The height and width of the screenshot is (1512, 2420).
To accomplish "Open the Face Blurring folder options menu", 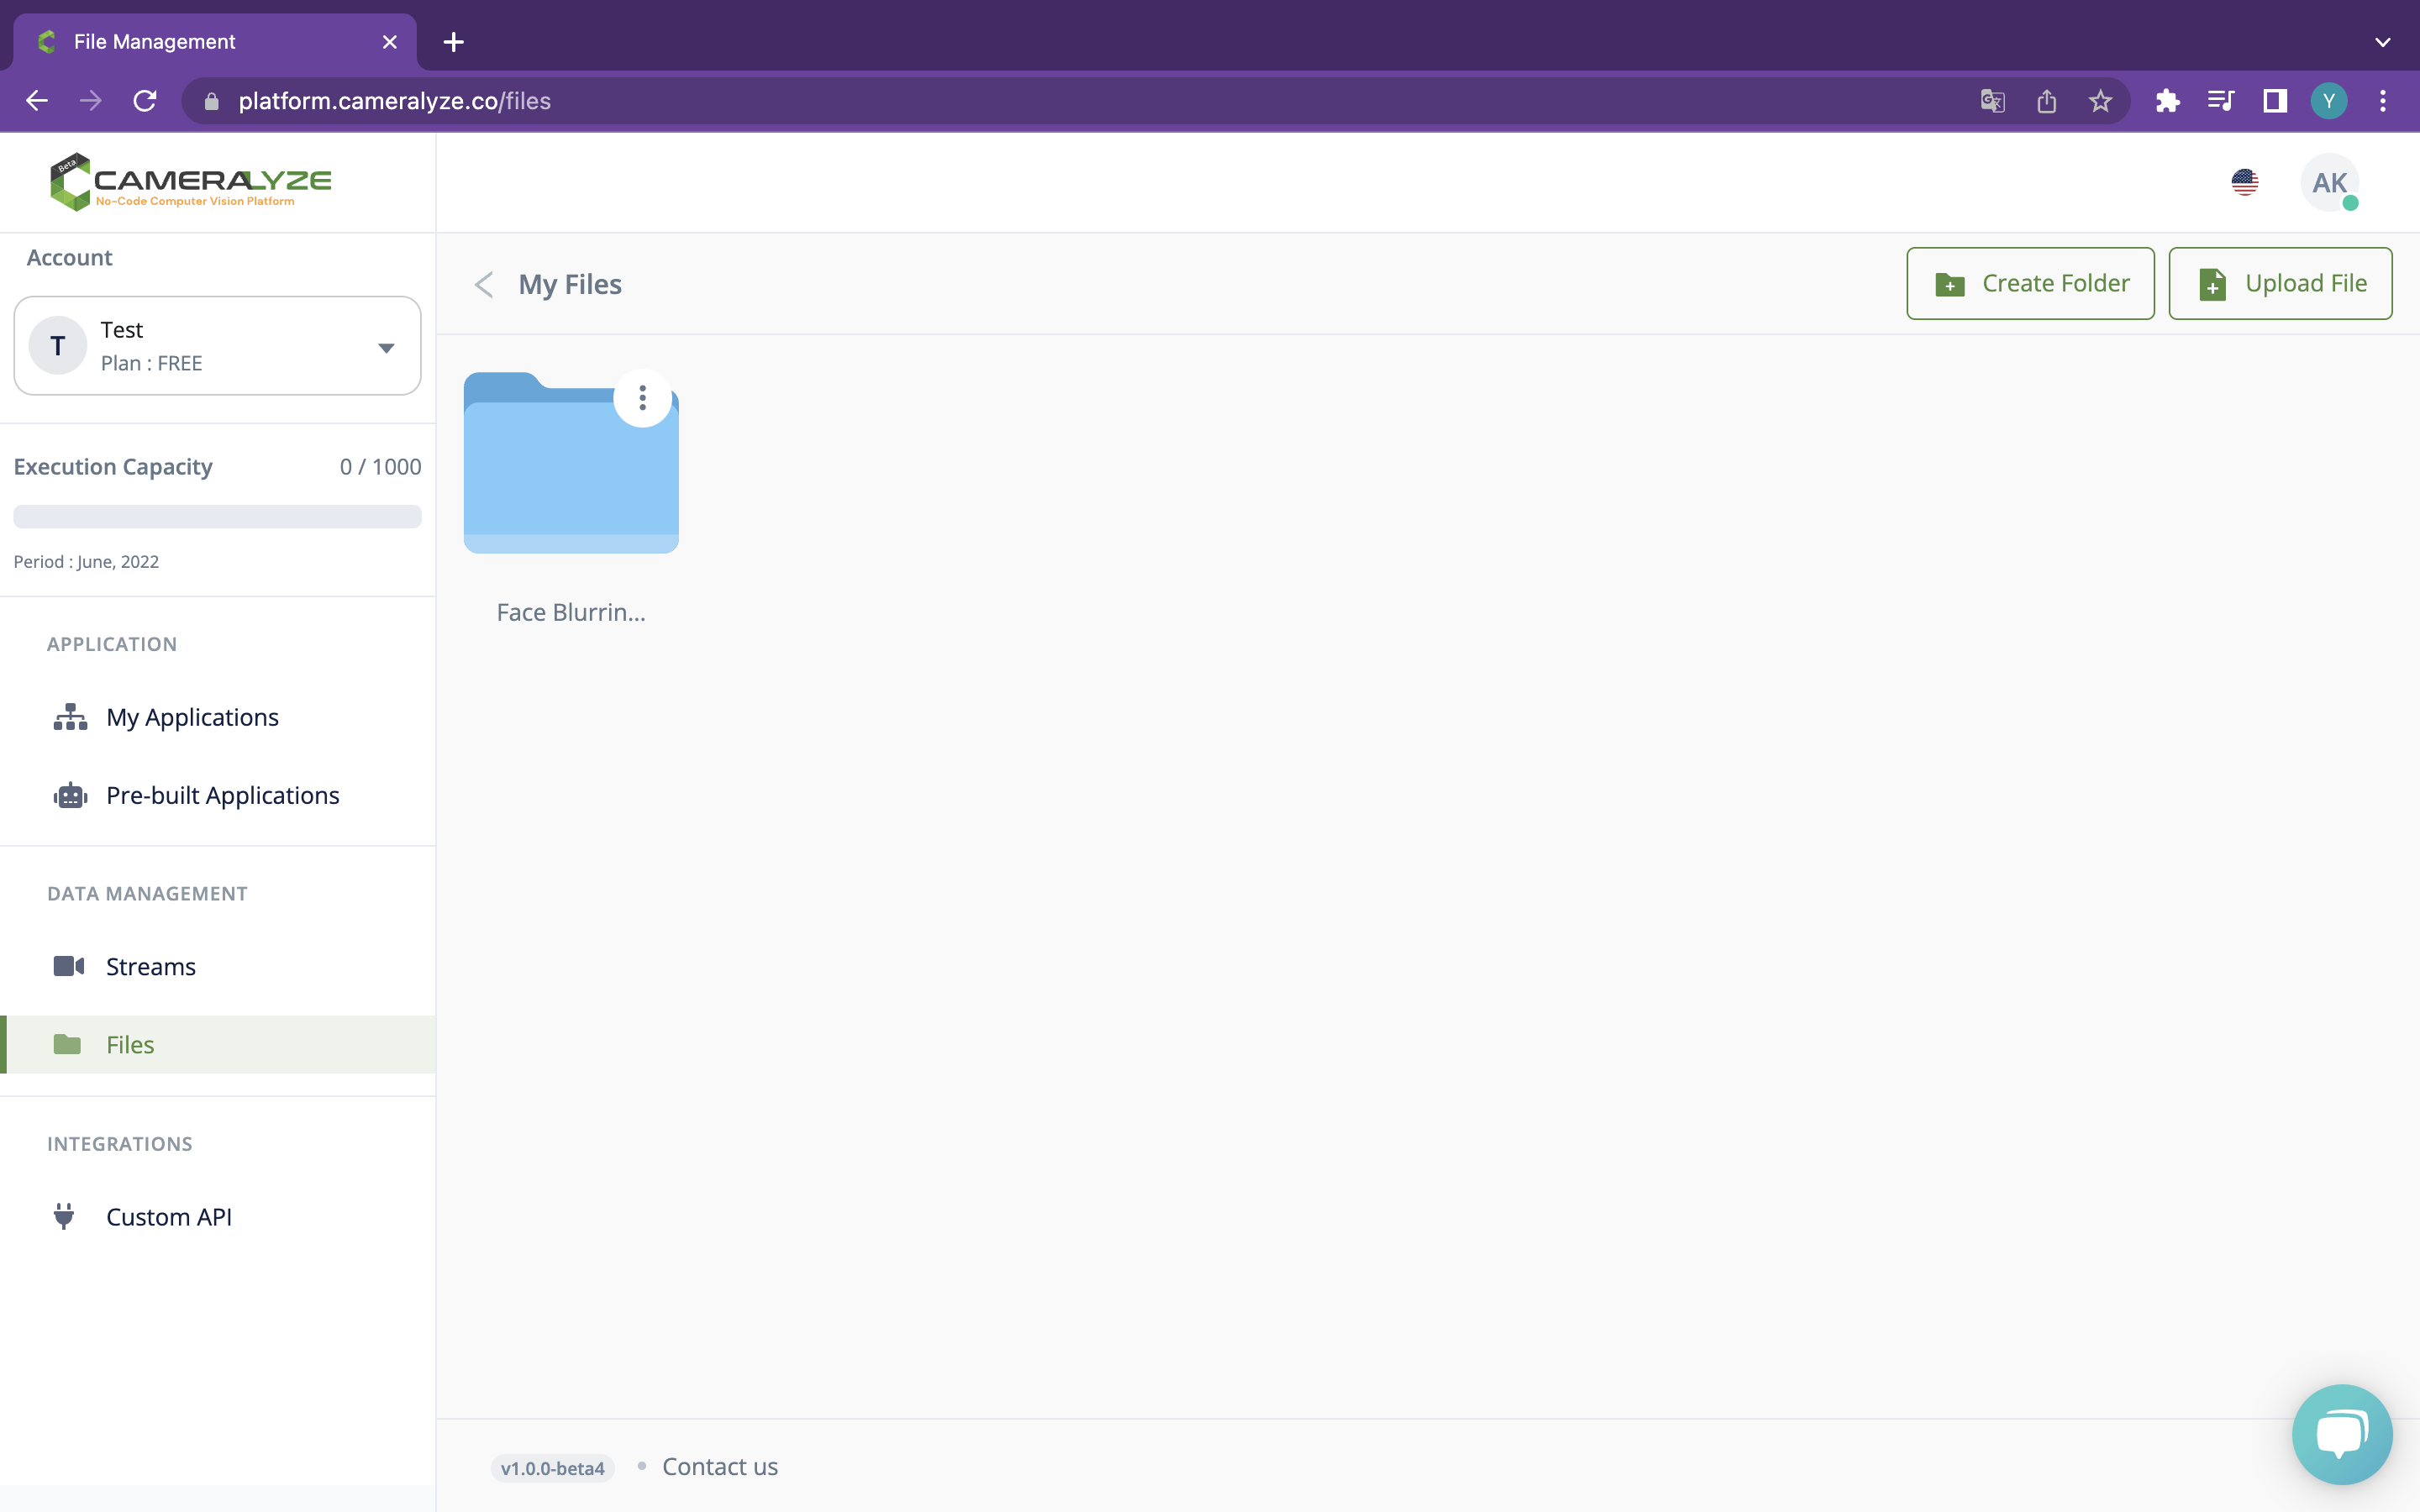I will (x=642, y=398).
